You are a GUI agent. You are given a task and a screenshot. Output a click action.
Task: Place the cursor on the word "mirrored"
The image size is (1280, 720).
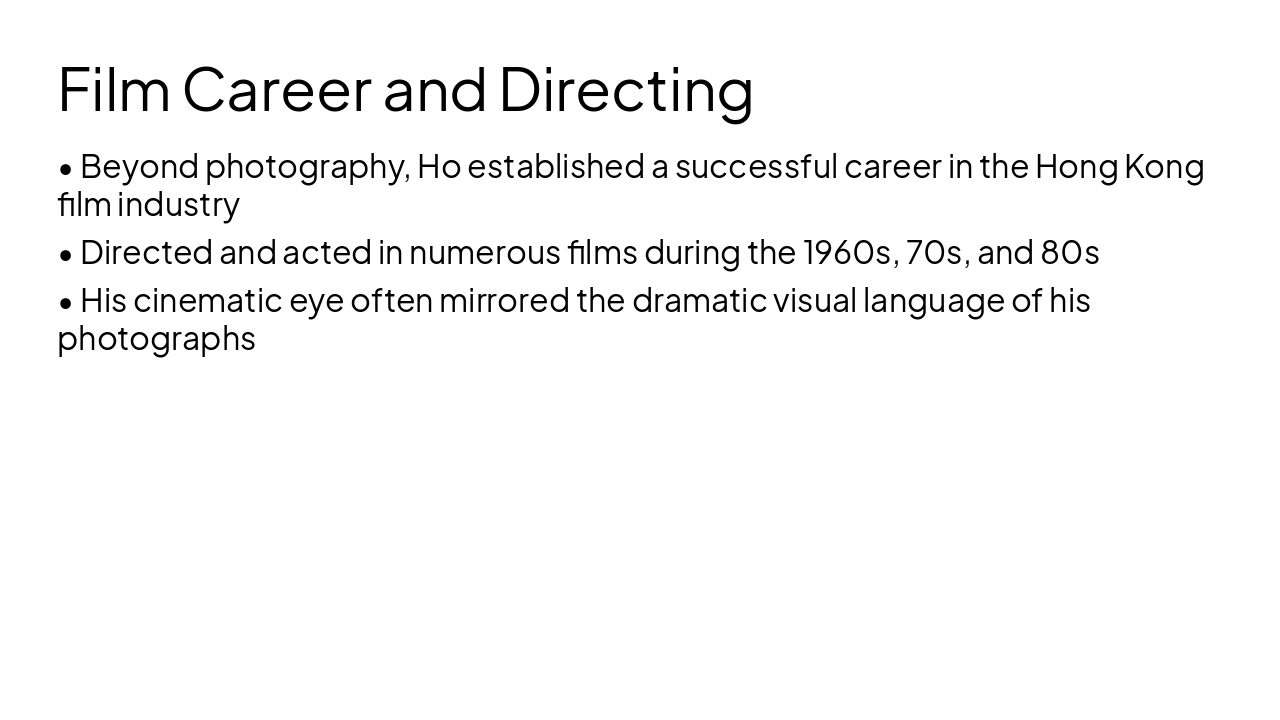pyautogui.click(x=503, y=300)
